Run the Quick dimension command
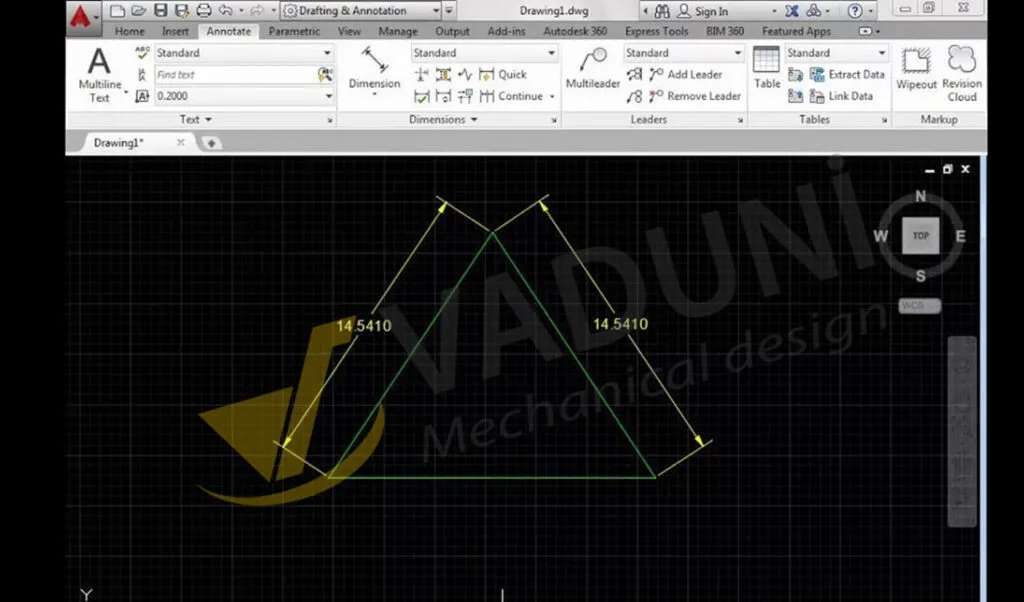 (509, 74)
